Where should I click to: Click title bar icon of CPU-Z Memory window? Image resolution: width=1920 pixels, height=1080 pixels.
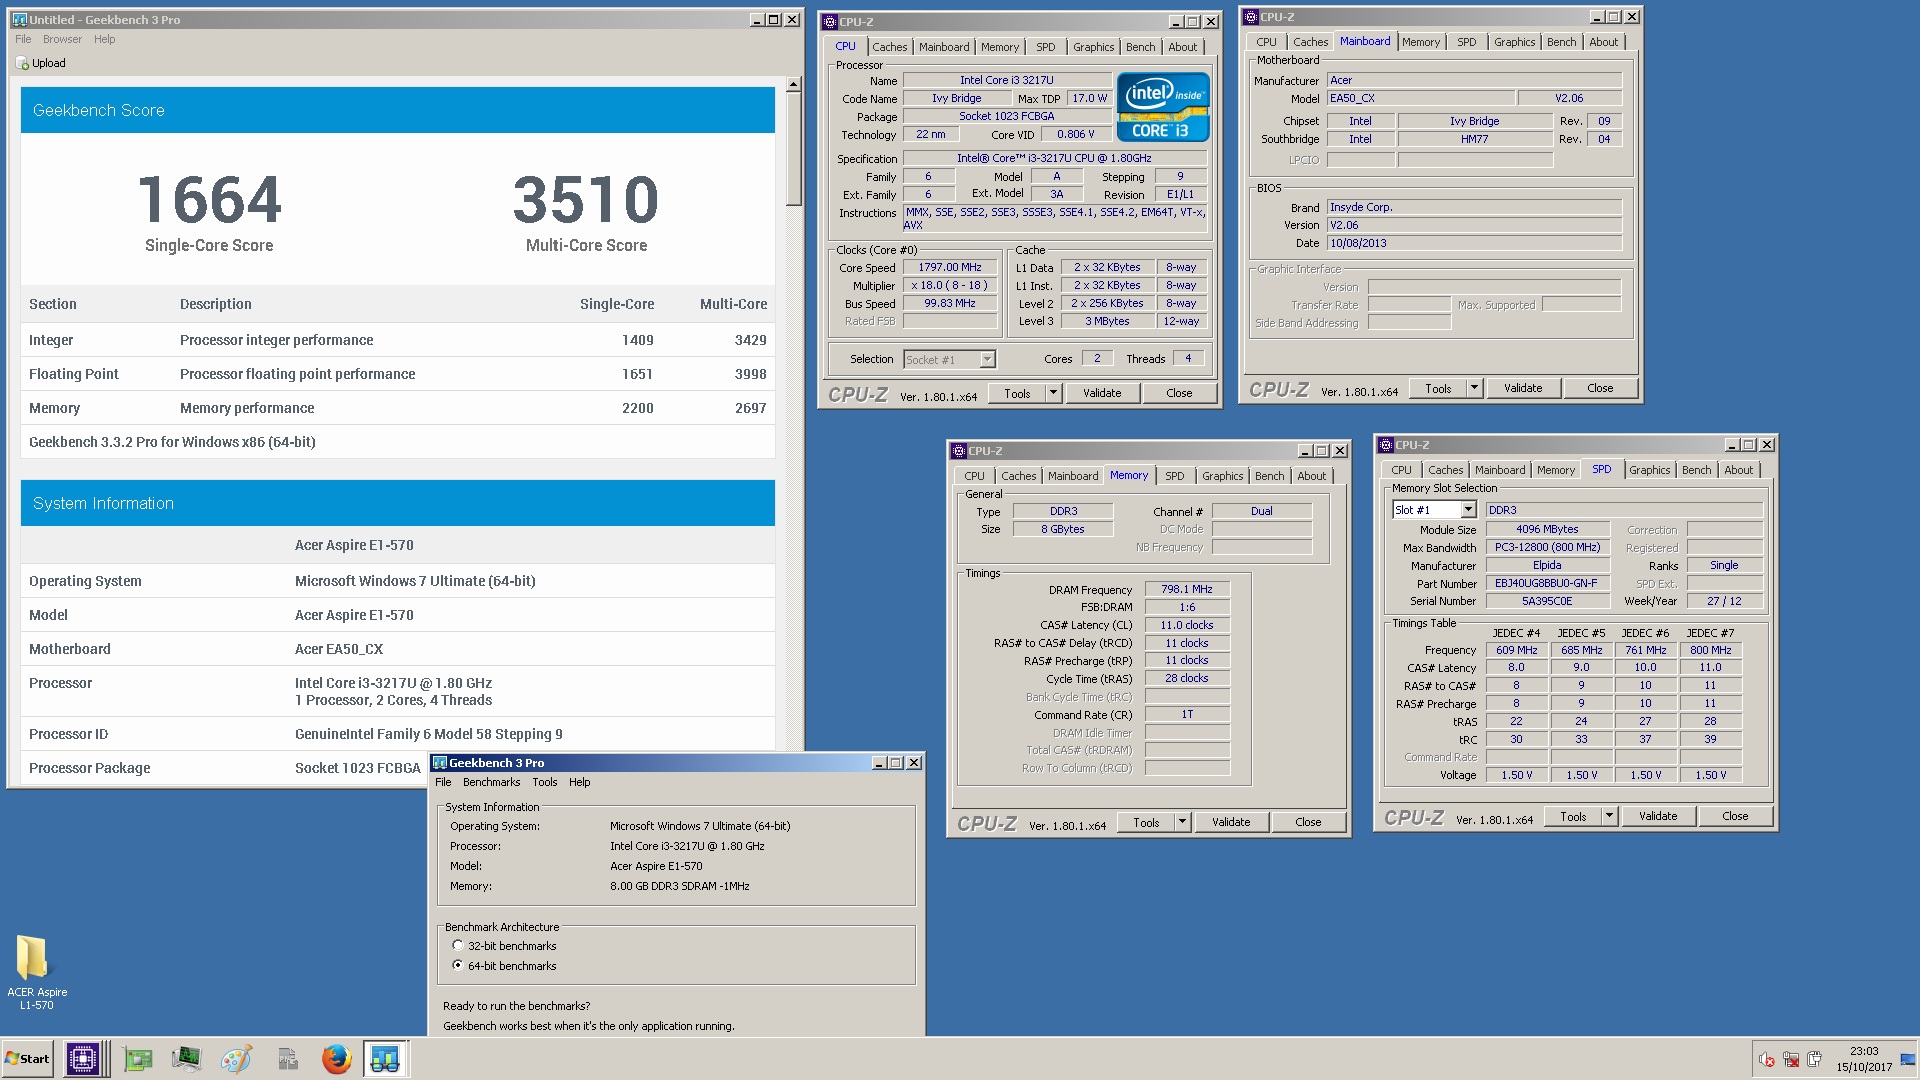click(958, 451)
